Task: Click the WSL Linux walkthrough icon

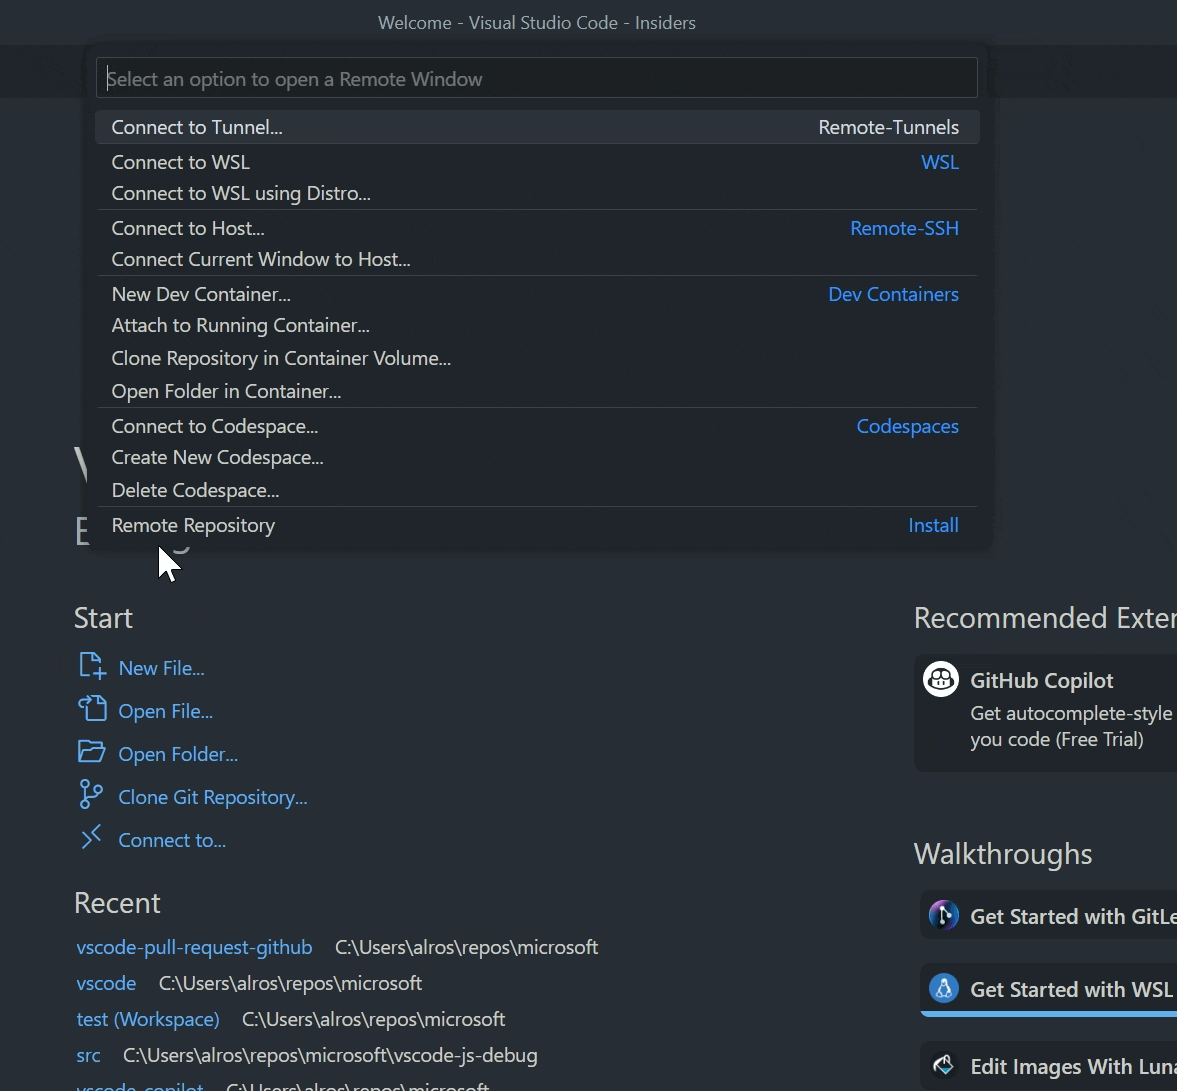Action: [943, 989]
